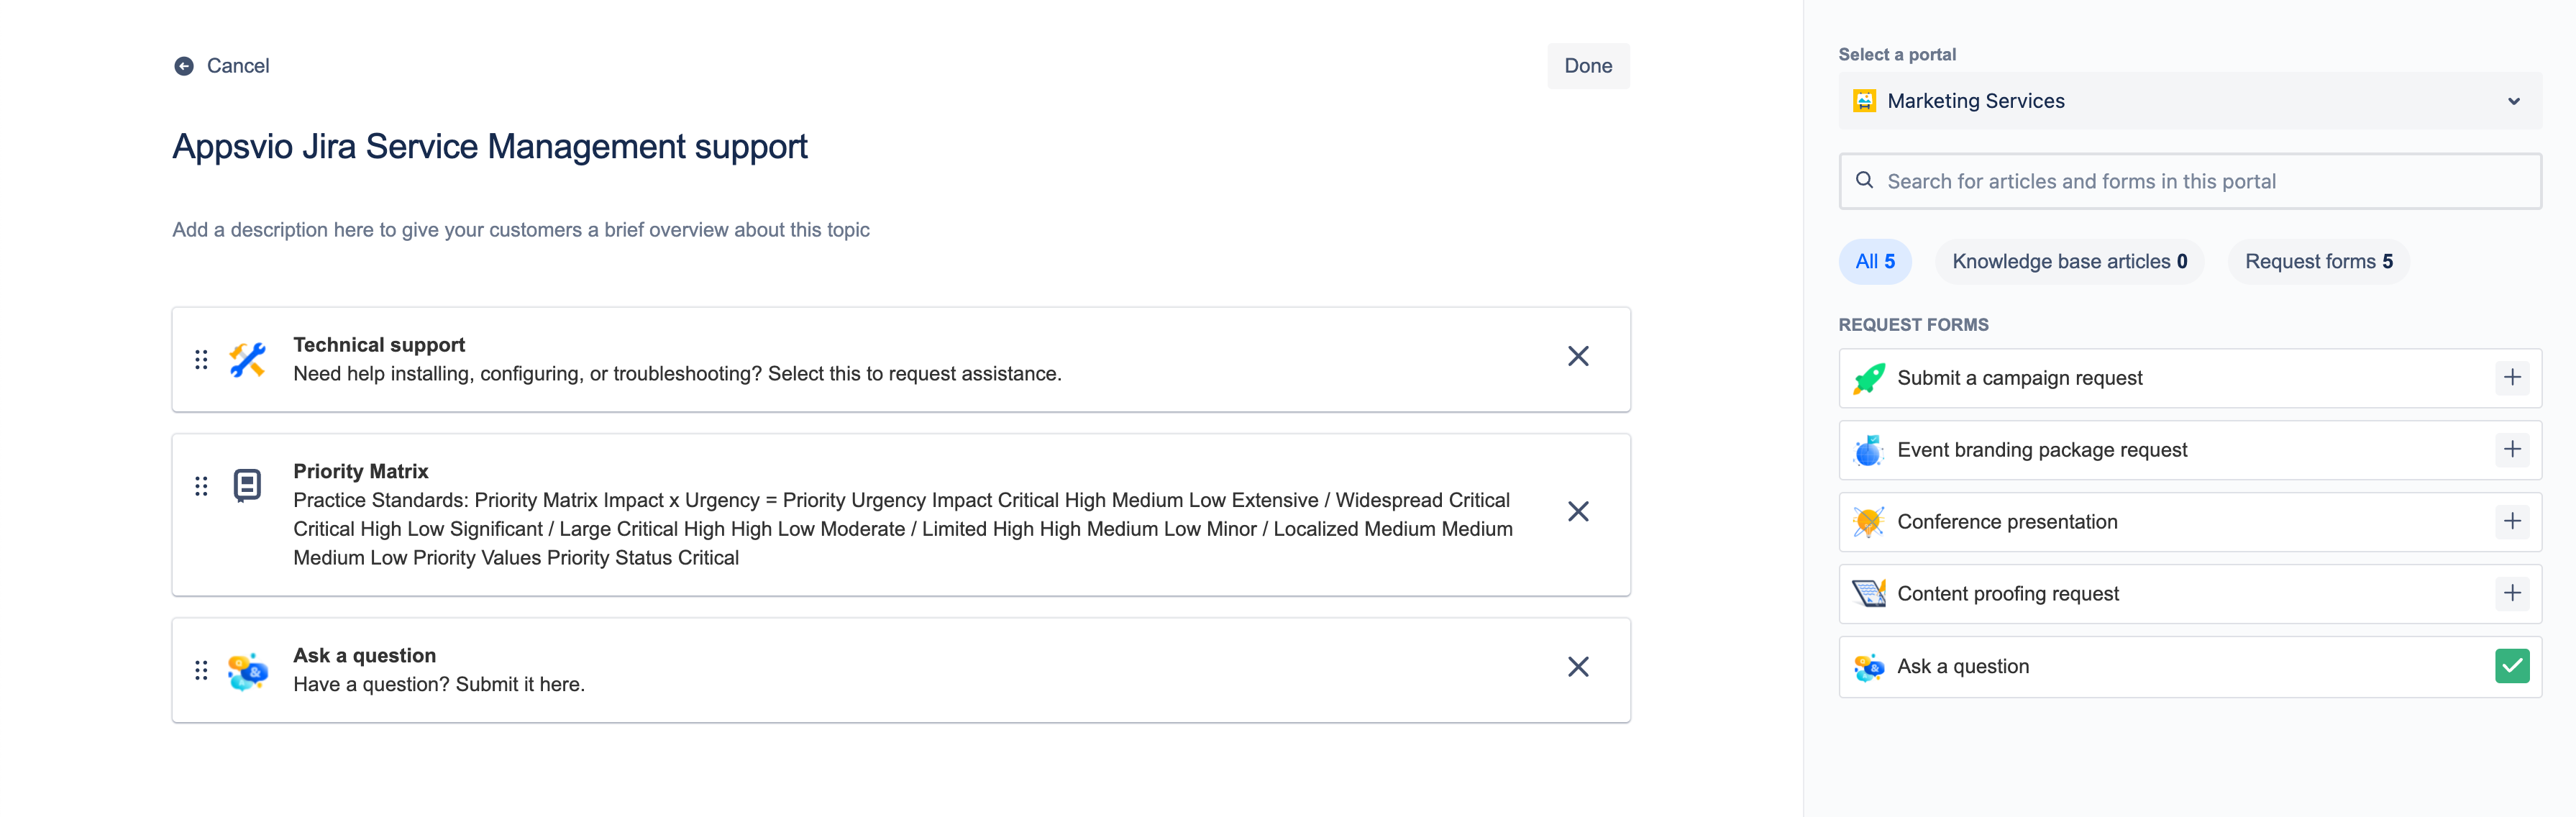Click the Content proofing request notebook icon
This screenshot has width=2576, height=817.
[1869, 593]
